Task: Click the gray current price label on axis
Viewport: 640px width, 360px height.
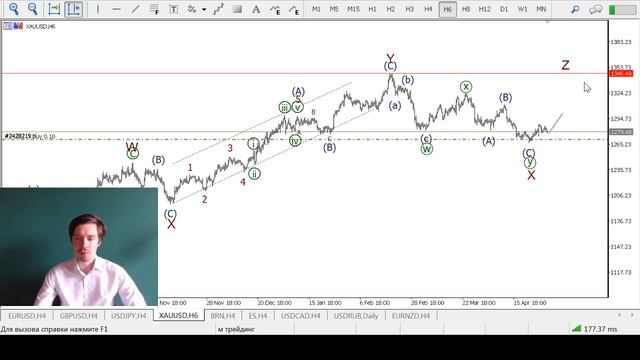Action: coord(621,132)
